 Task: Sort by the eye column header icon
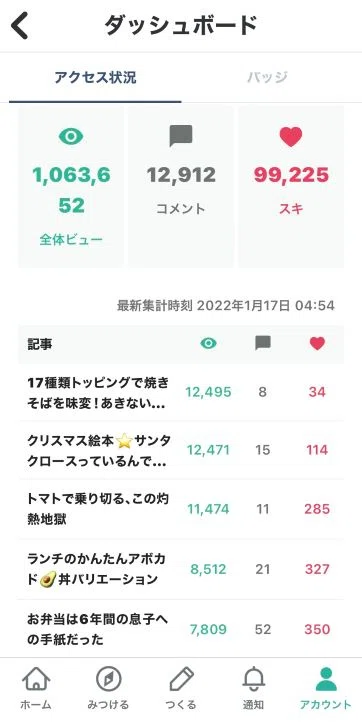[x=209, y=343]
